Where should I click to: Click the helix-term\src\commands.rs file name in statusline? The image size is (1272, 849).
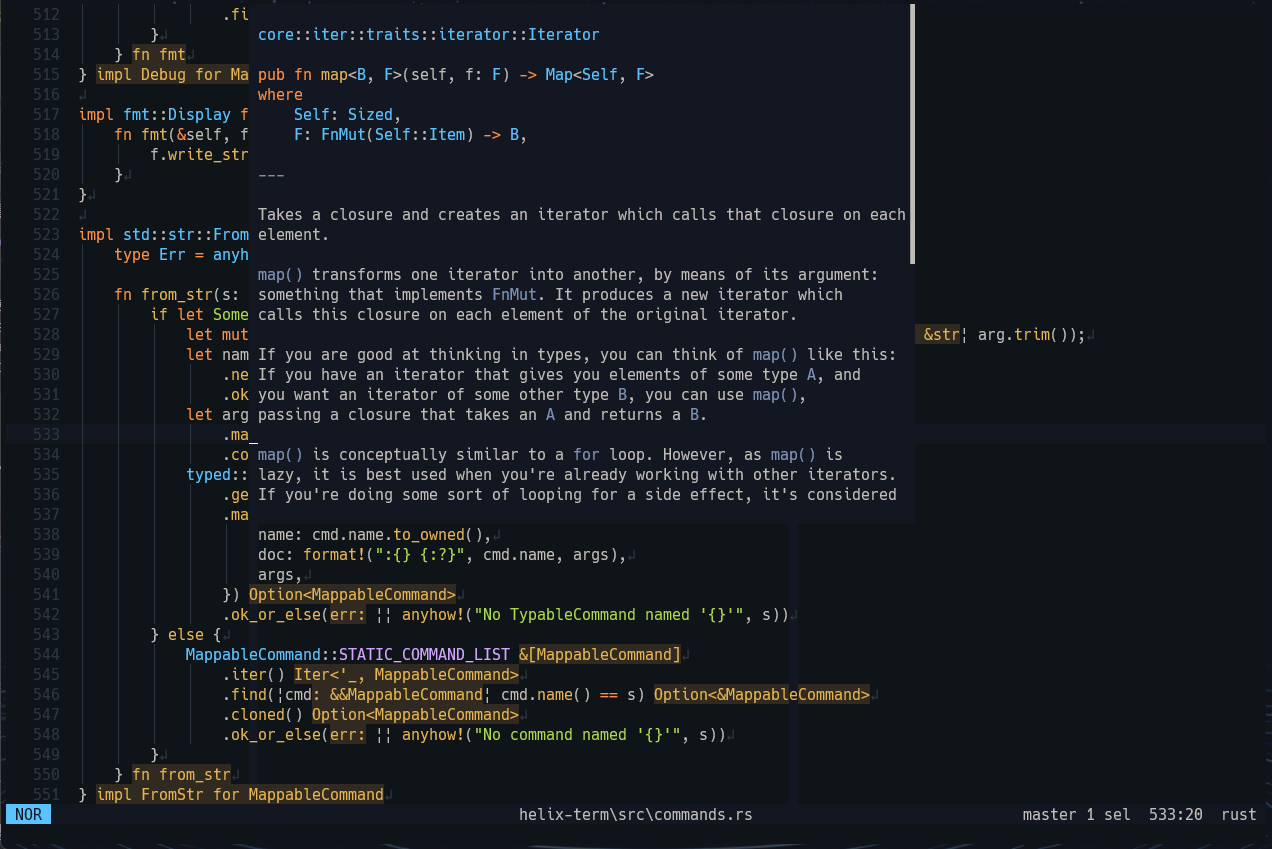click(635, 814)
